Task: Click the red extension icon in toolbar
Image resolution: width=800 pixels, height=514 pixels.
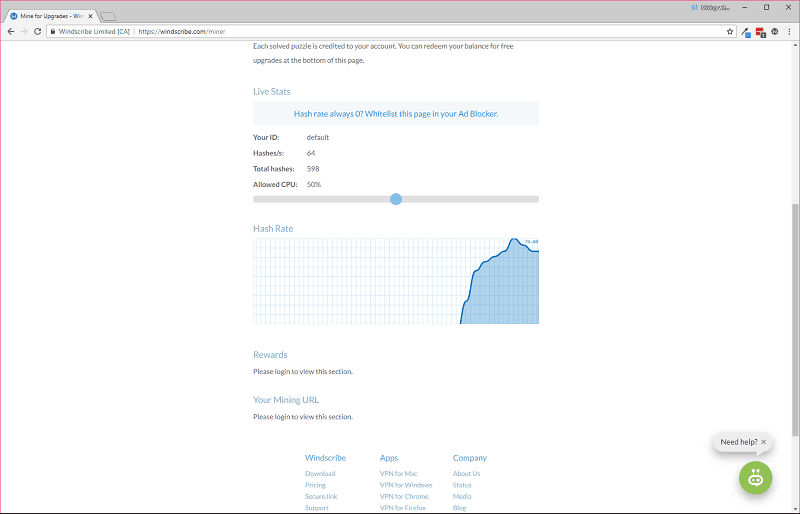Action: [x=760, y=31]
